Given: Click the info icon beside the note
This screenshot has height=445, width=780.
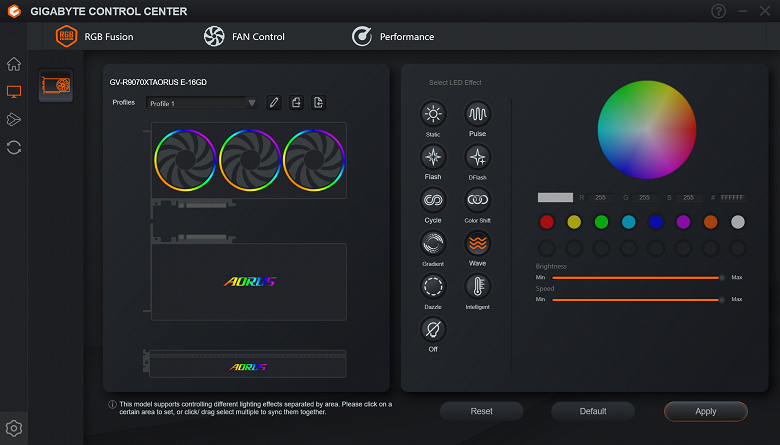Looking at the screenshot, I should point(112,405).
